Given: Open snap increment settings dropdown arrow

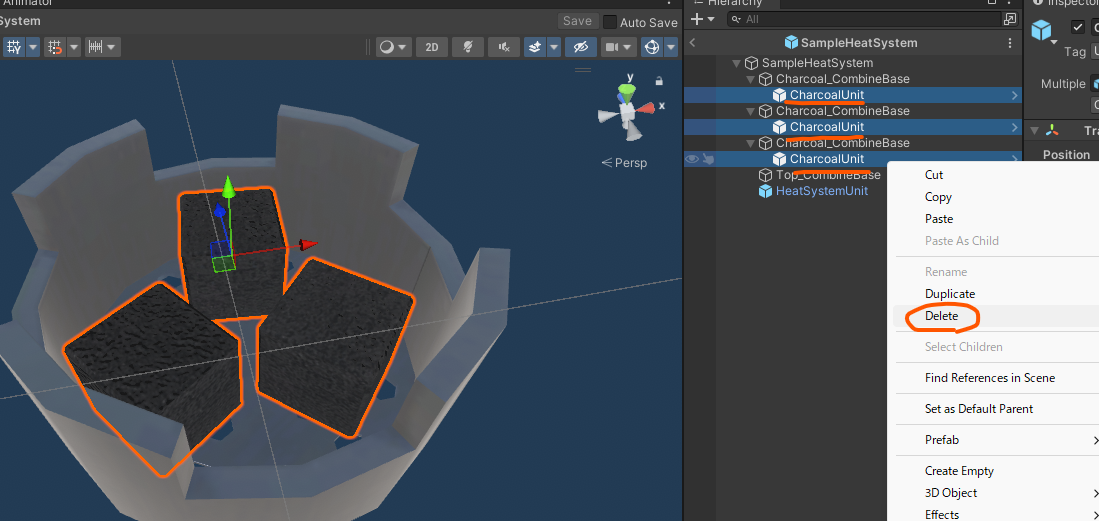Looking at the screenshot, I should 74,47.
